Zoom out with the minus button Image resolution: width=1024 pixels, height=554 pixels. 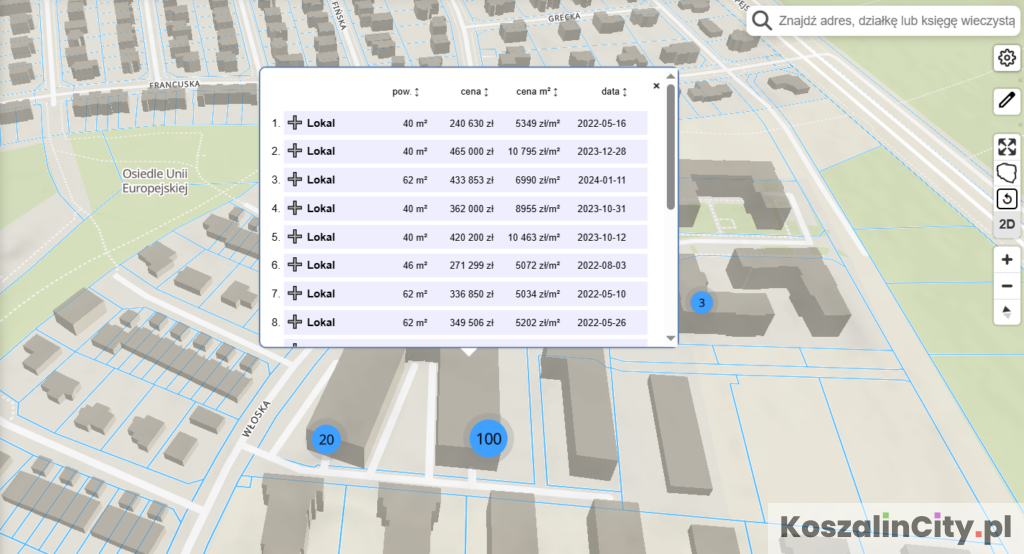[1006, 286]
